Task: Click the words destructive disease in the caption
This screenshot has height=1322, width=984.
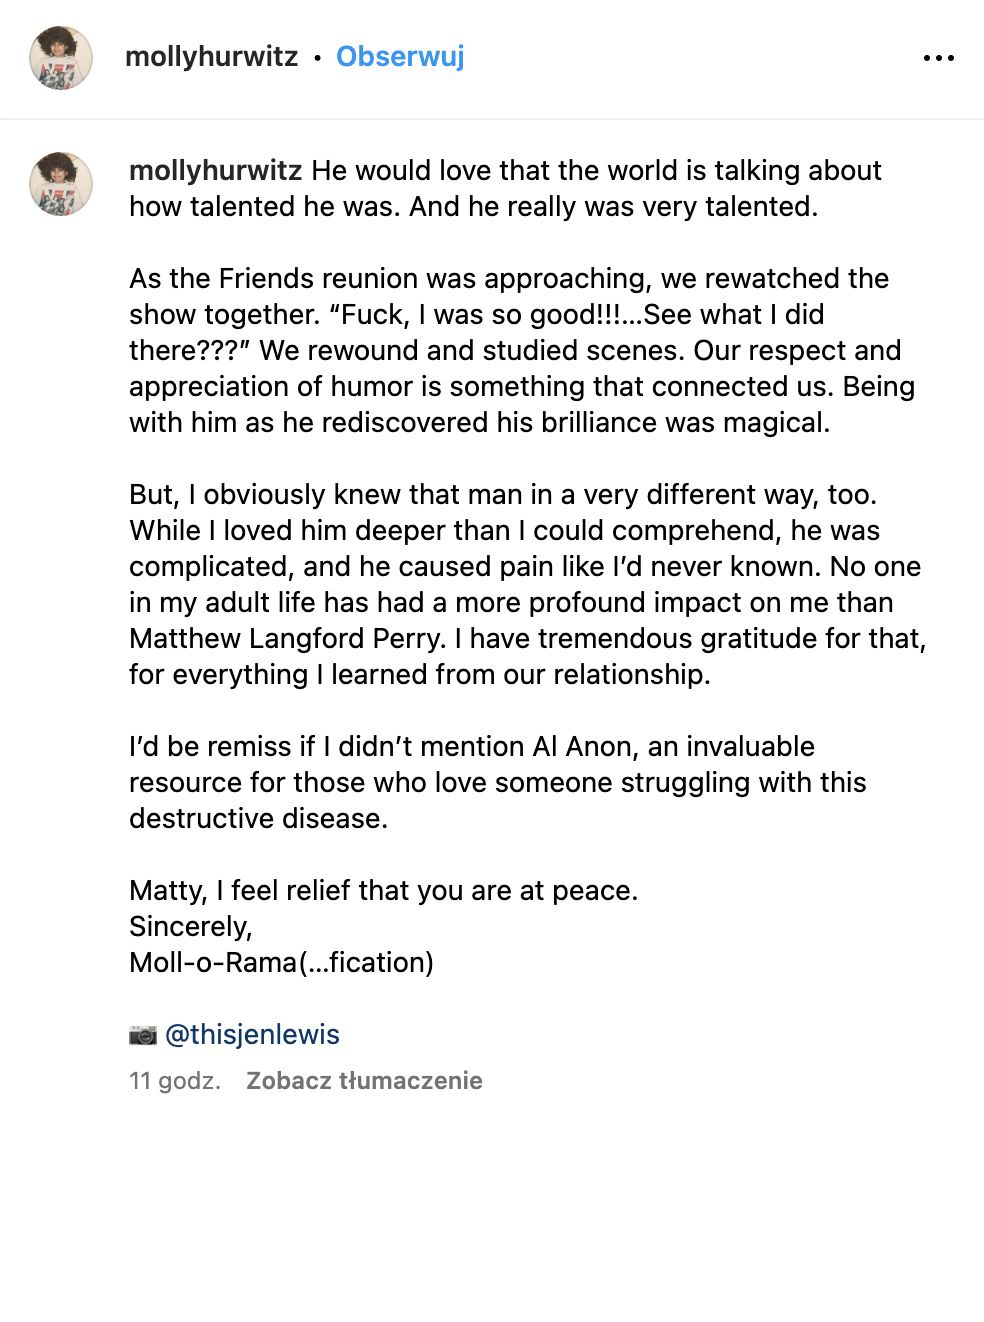Action: (x=257, y=818)
